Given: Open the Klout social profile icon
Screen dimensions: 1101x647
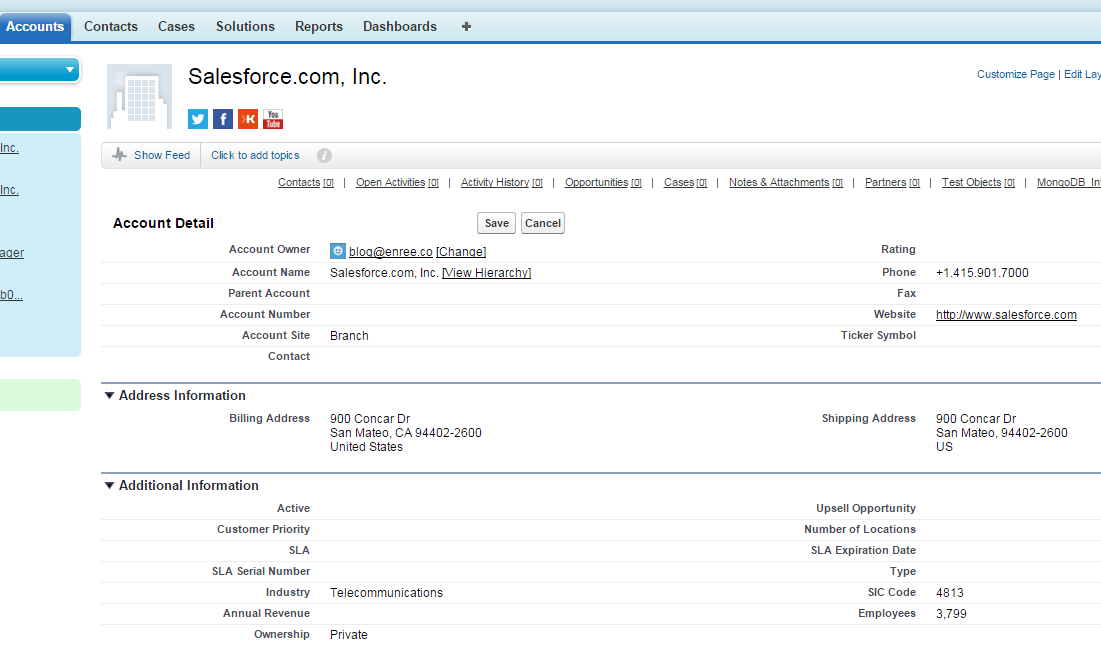Looking at the screenshot, I should click(248, 119).
